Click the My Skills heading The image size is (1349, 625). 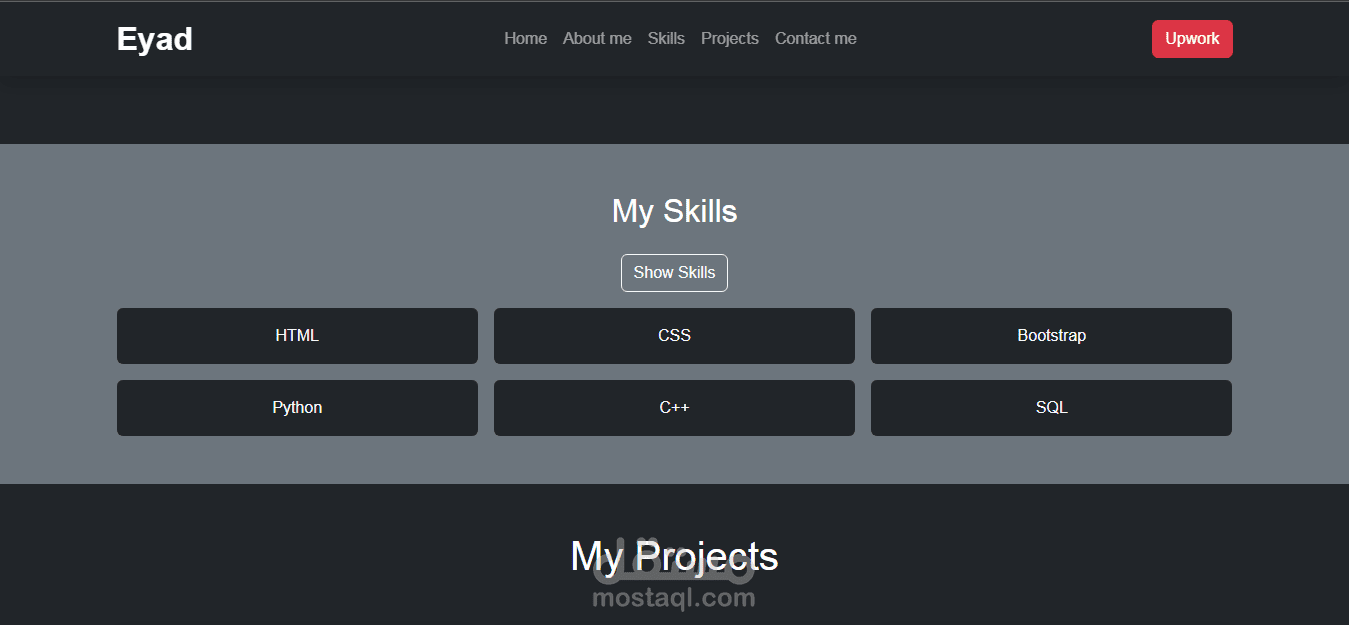[x=674, y=211]
